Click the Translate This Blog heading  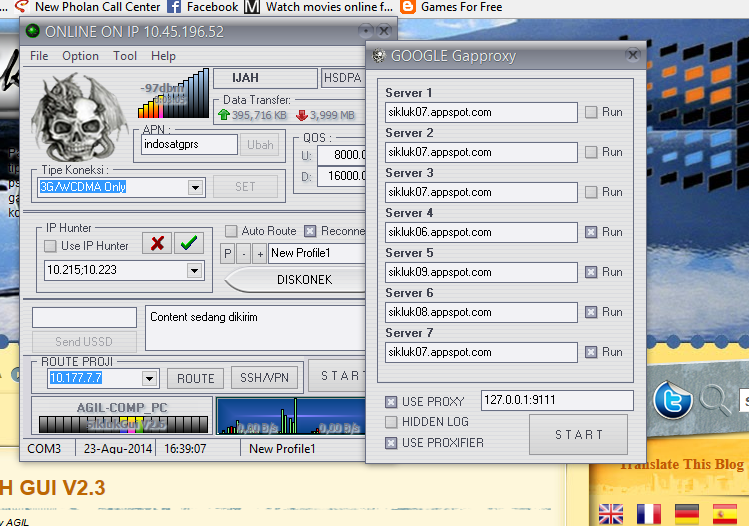tap(682, 464)
